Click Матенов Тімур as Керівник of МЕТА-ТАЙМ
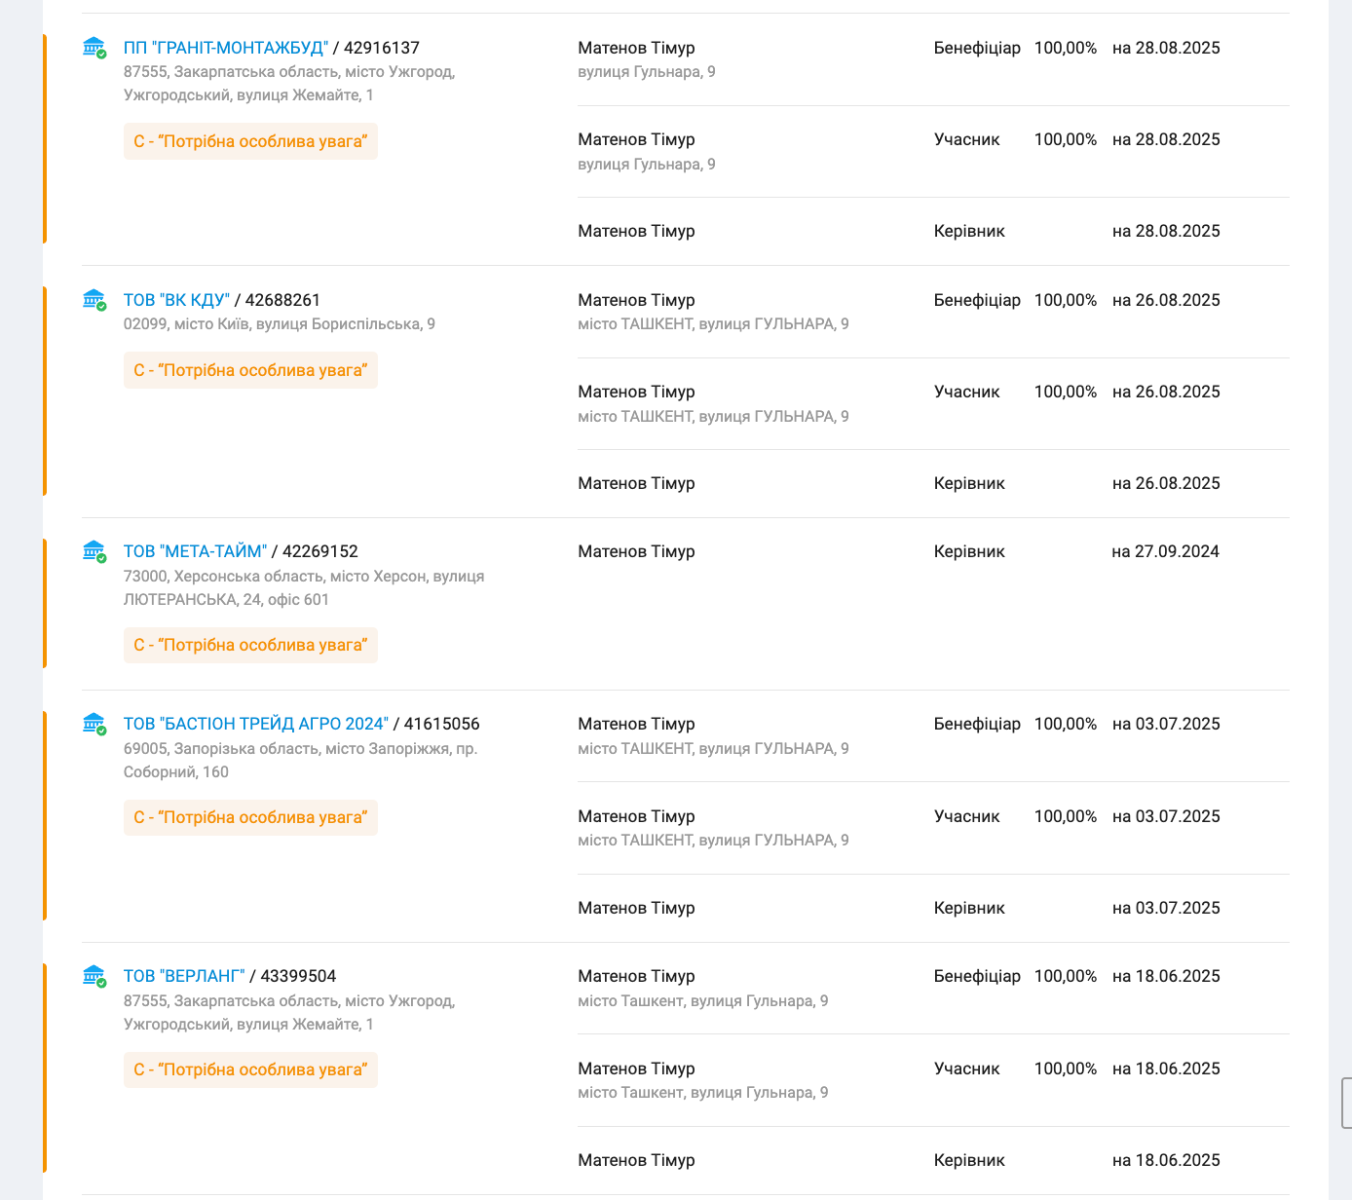The width and height of the screenshot is (1352, 1200). 636,551
